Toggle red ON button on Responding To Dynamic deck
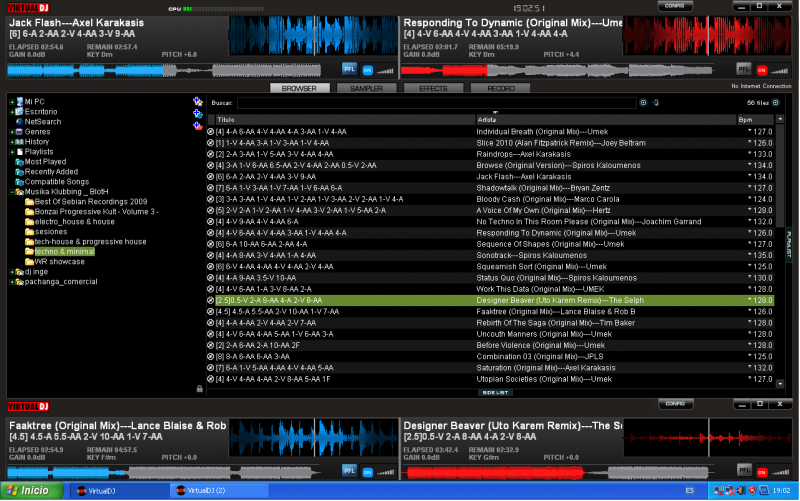The height and width of the screenshot is (501, 800). click(762, 70)
